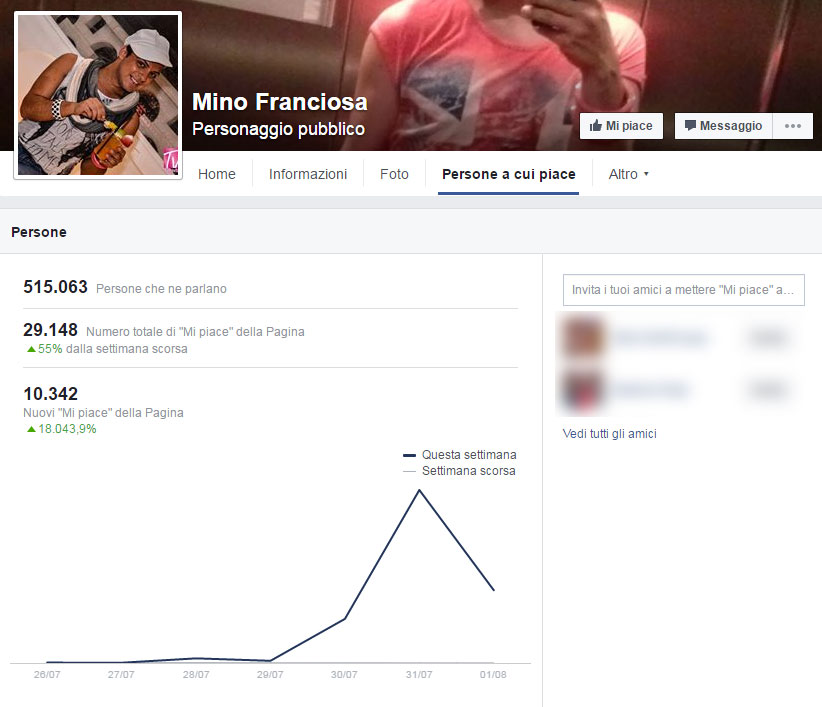Image resolution: width=822 pixels, height=707 pixels.
Task: Click the Settimana scorsa legend line marker
Action: tap(409, 472)
